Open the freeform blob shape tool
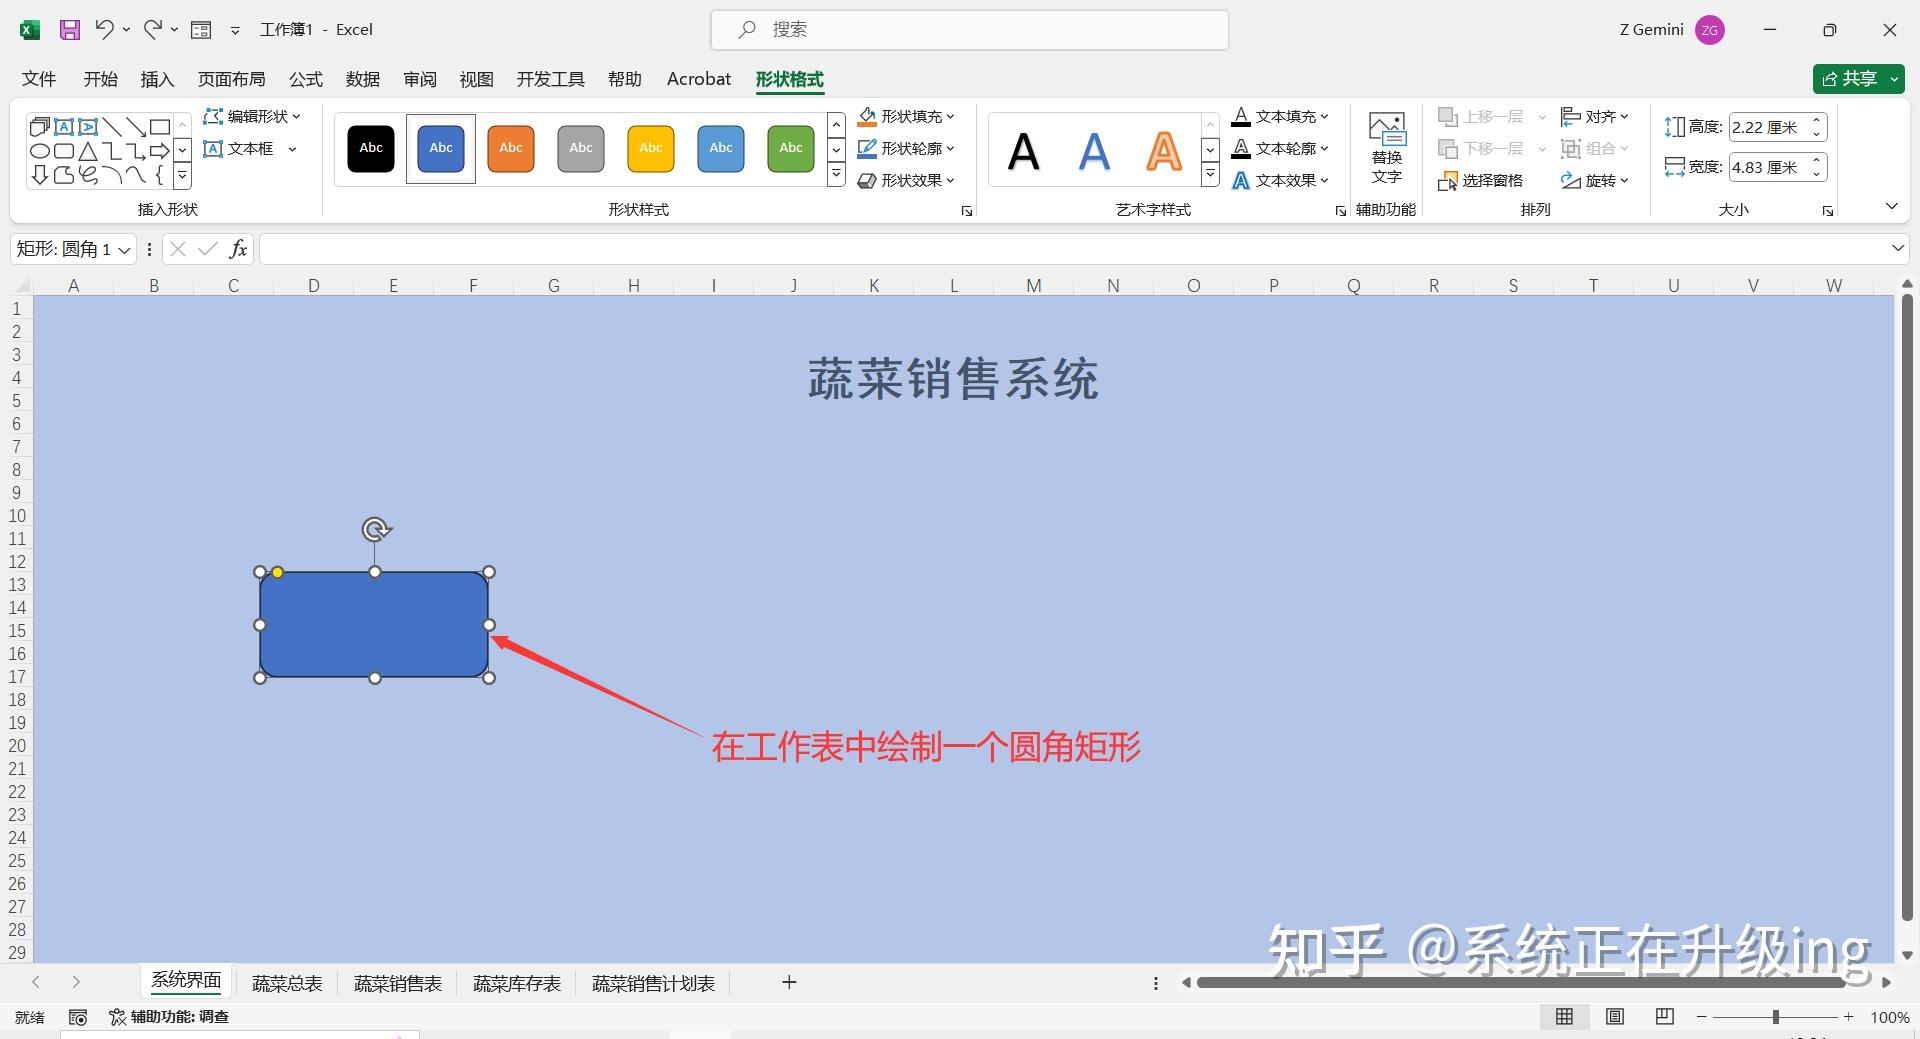This screenshot has height=1039, width=1920. [x=64, y=175]
